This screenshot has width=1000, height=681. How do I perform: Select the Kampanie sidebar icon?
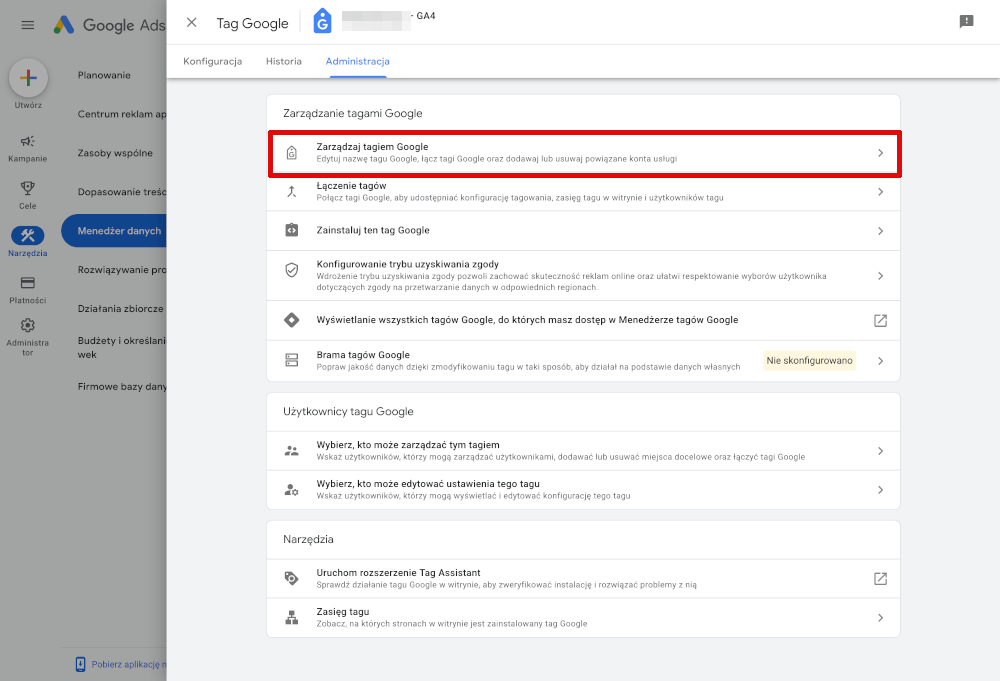point(27,143)
